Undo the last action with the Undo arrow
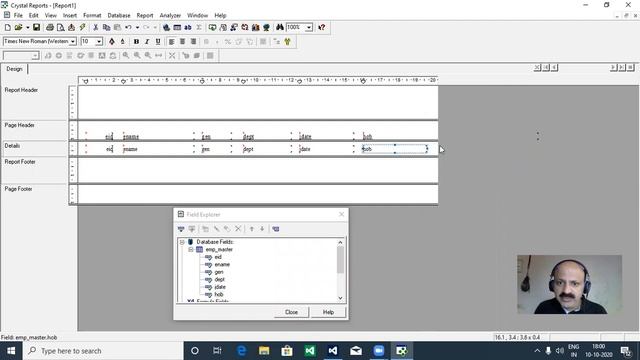The image size is (640, 360). point(128,27)
